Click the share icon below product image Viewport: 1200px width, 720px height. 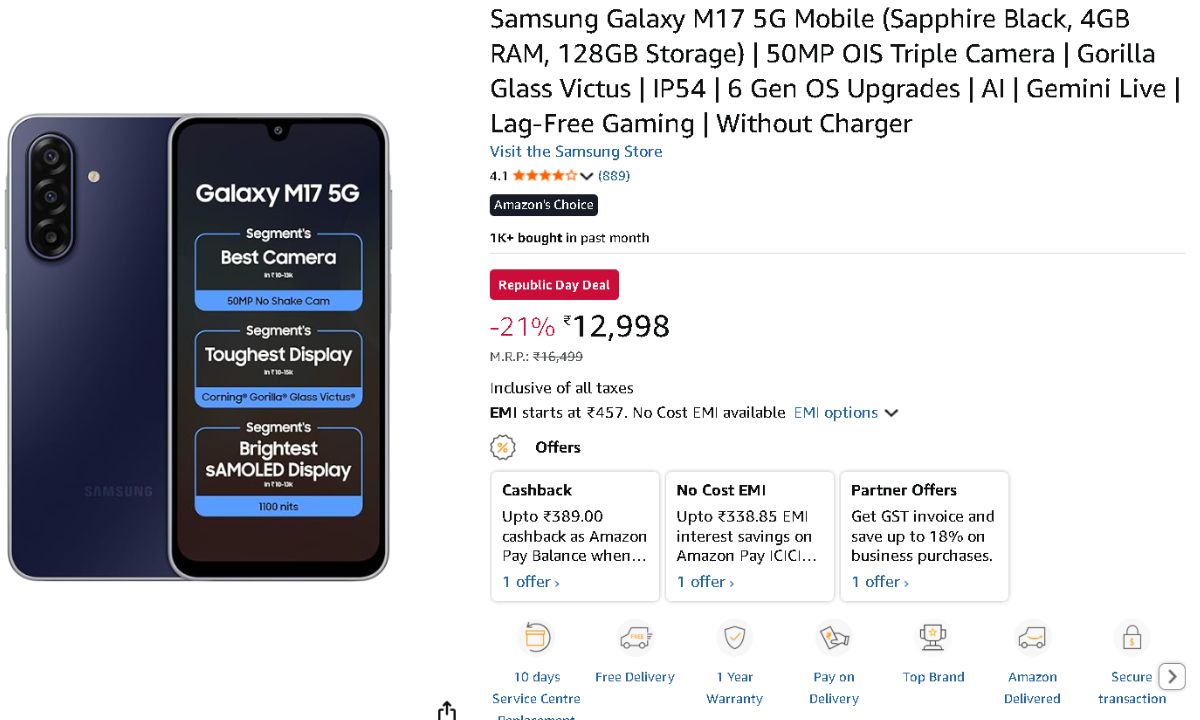[x=447, y=710]
